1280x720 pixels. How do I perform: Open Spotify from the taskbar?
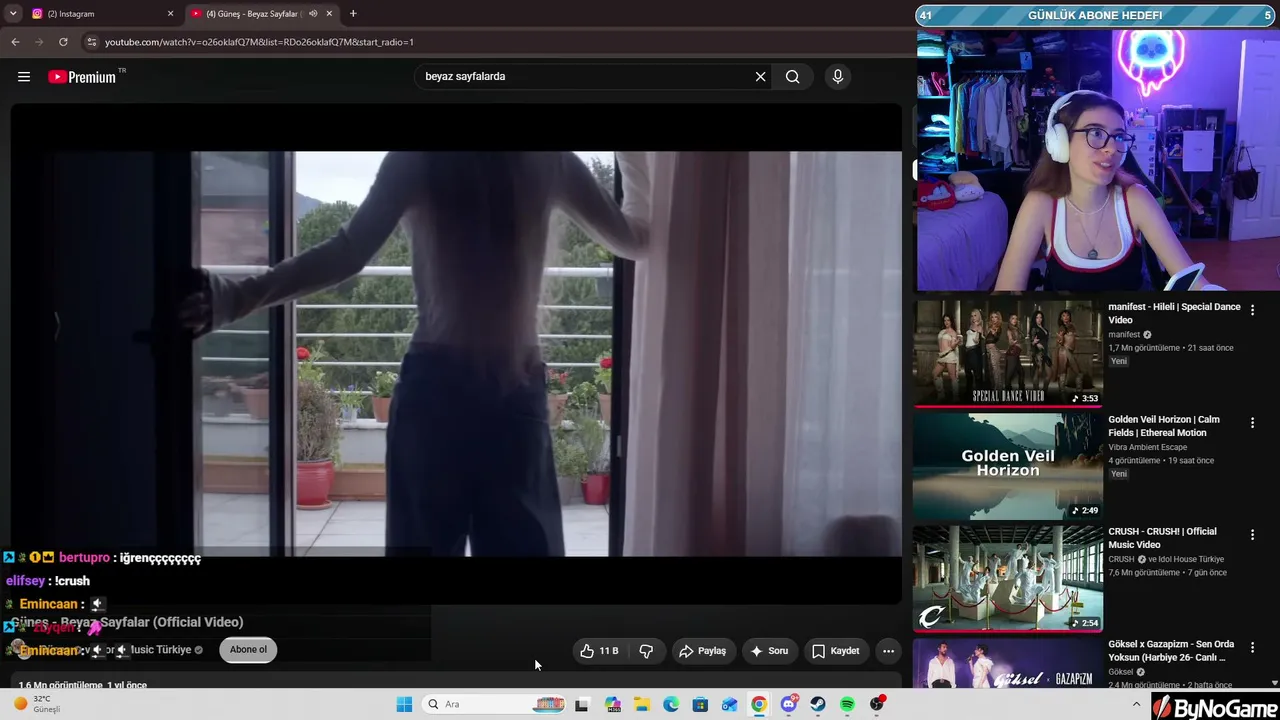[x=847, y=704]
